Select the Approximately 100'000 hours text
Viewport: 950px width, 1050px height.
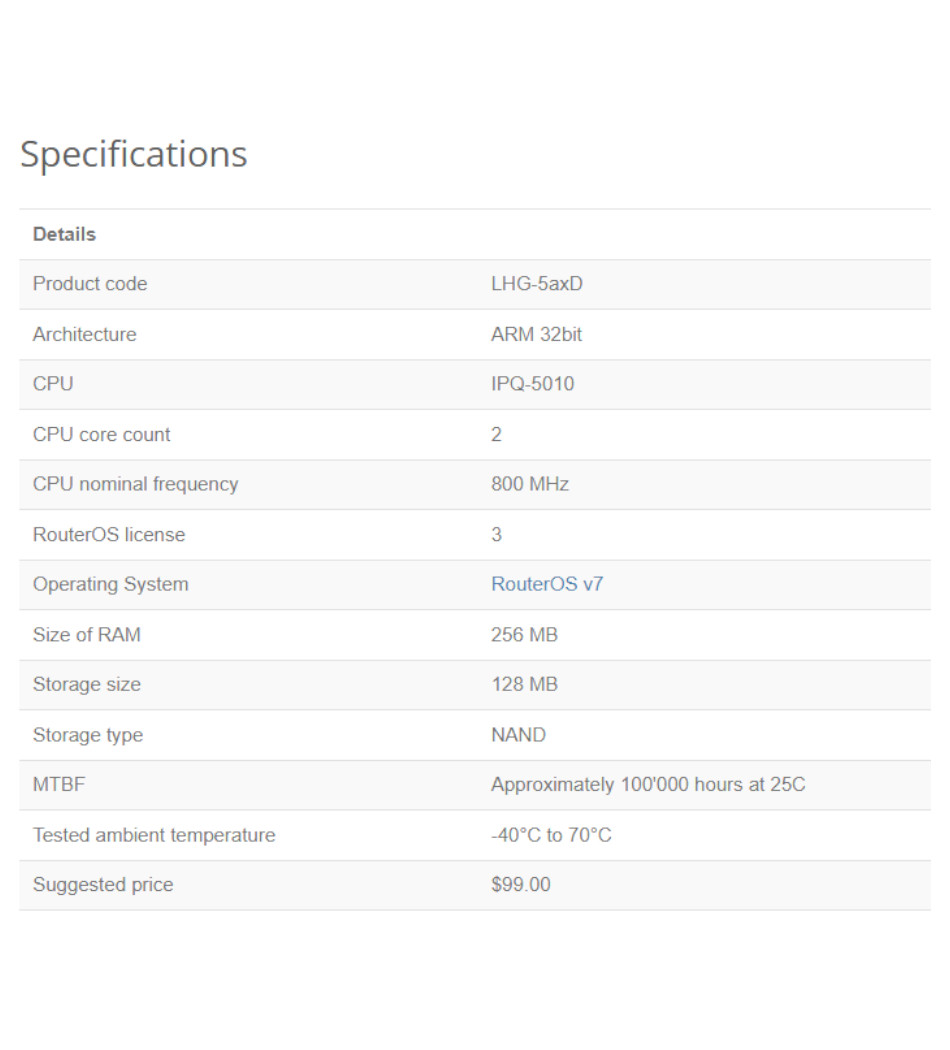click(x=647, y=784)
